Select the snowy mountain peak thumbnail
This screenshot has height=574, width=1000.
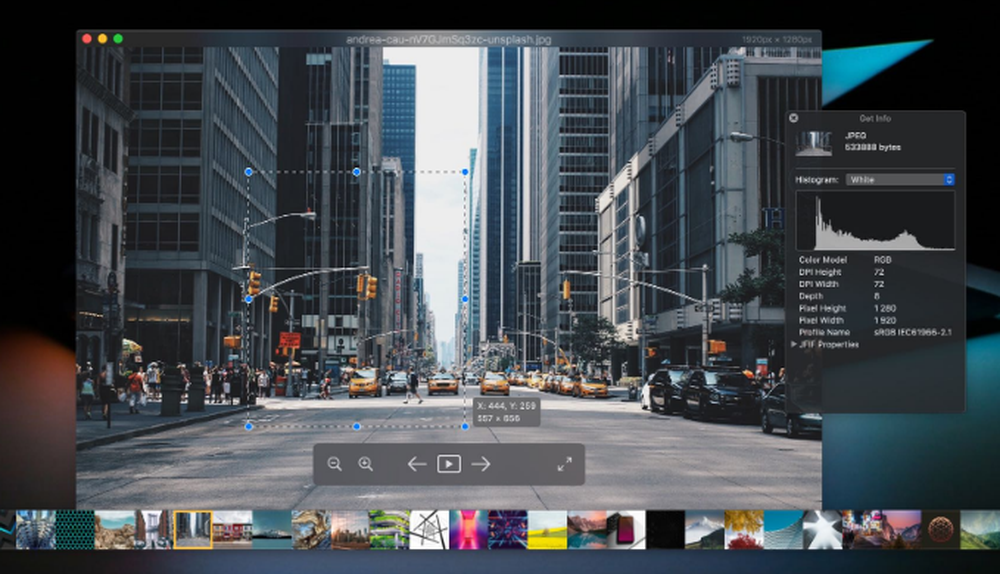pyautogui.click(x=705, y=529)
